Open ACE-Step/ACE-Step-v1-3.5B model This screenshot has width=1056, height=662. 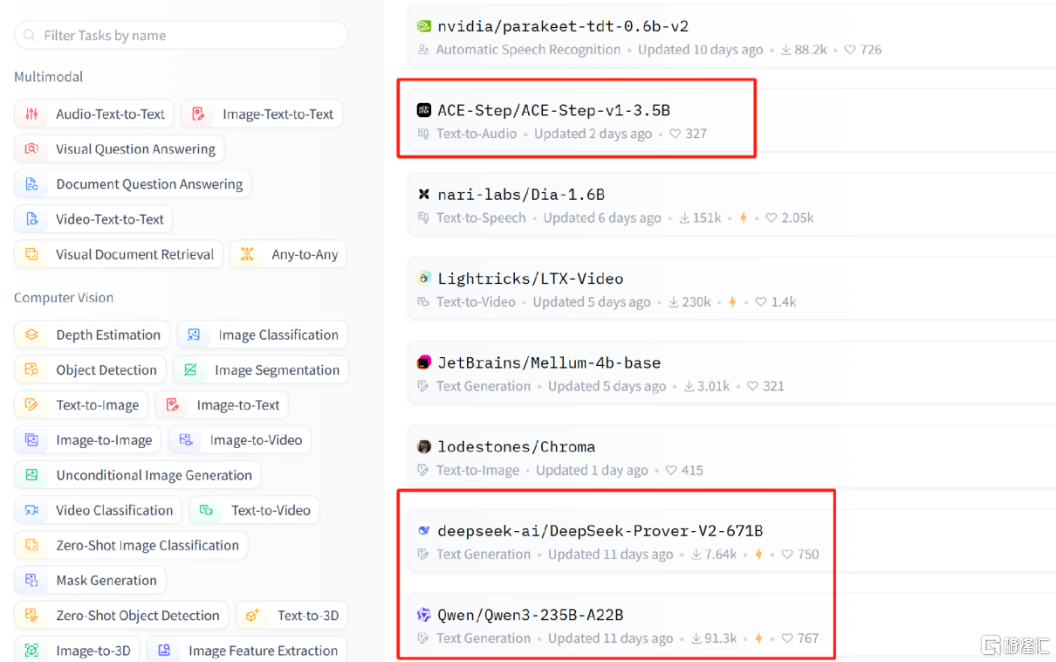(554, 110)
